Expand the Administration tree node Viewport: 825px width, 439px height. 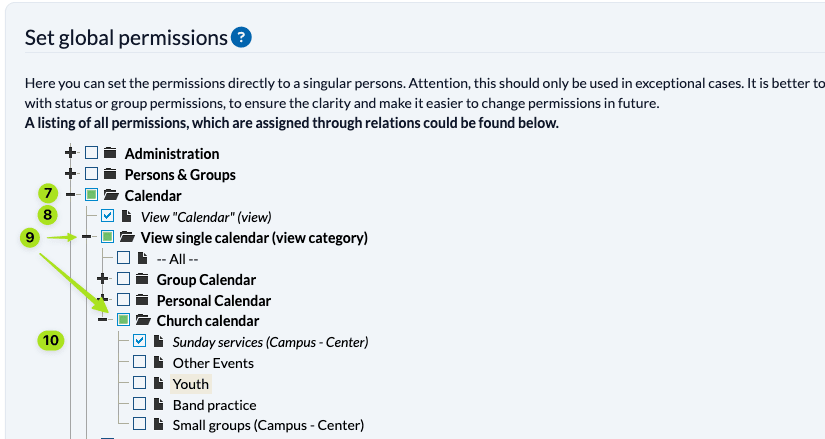[71, 154]
